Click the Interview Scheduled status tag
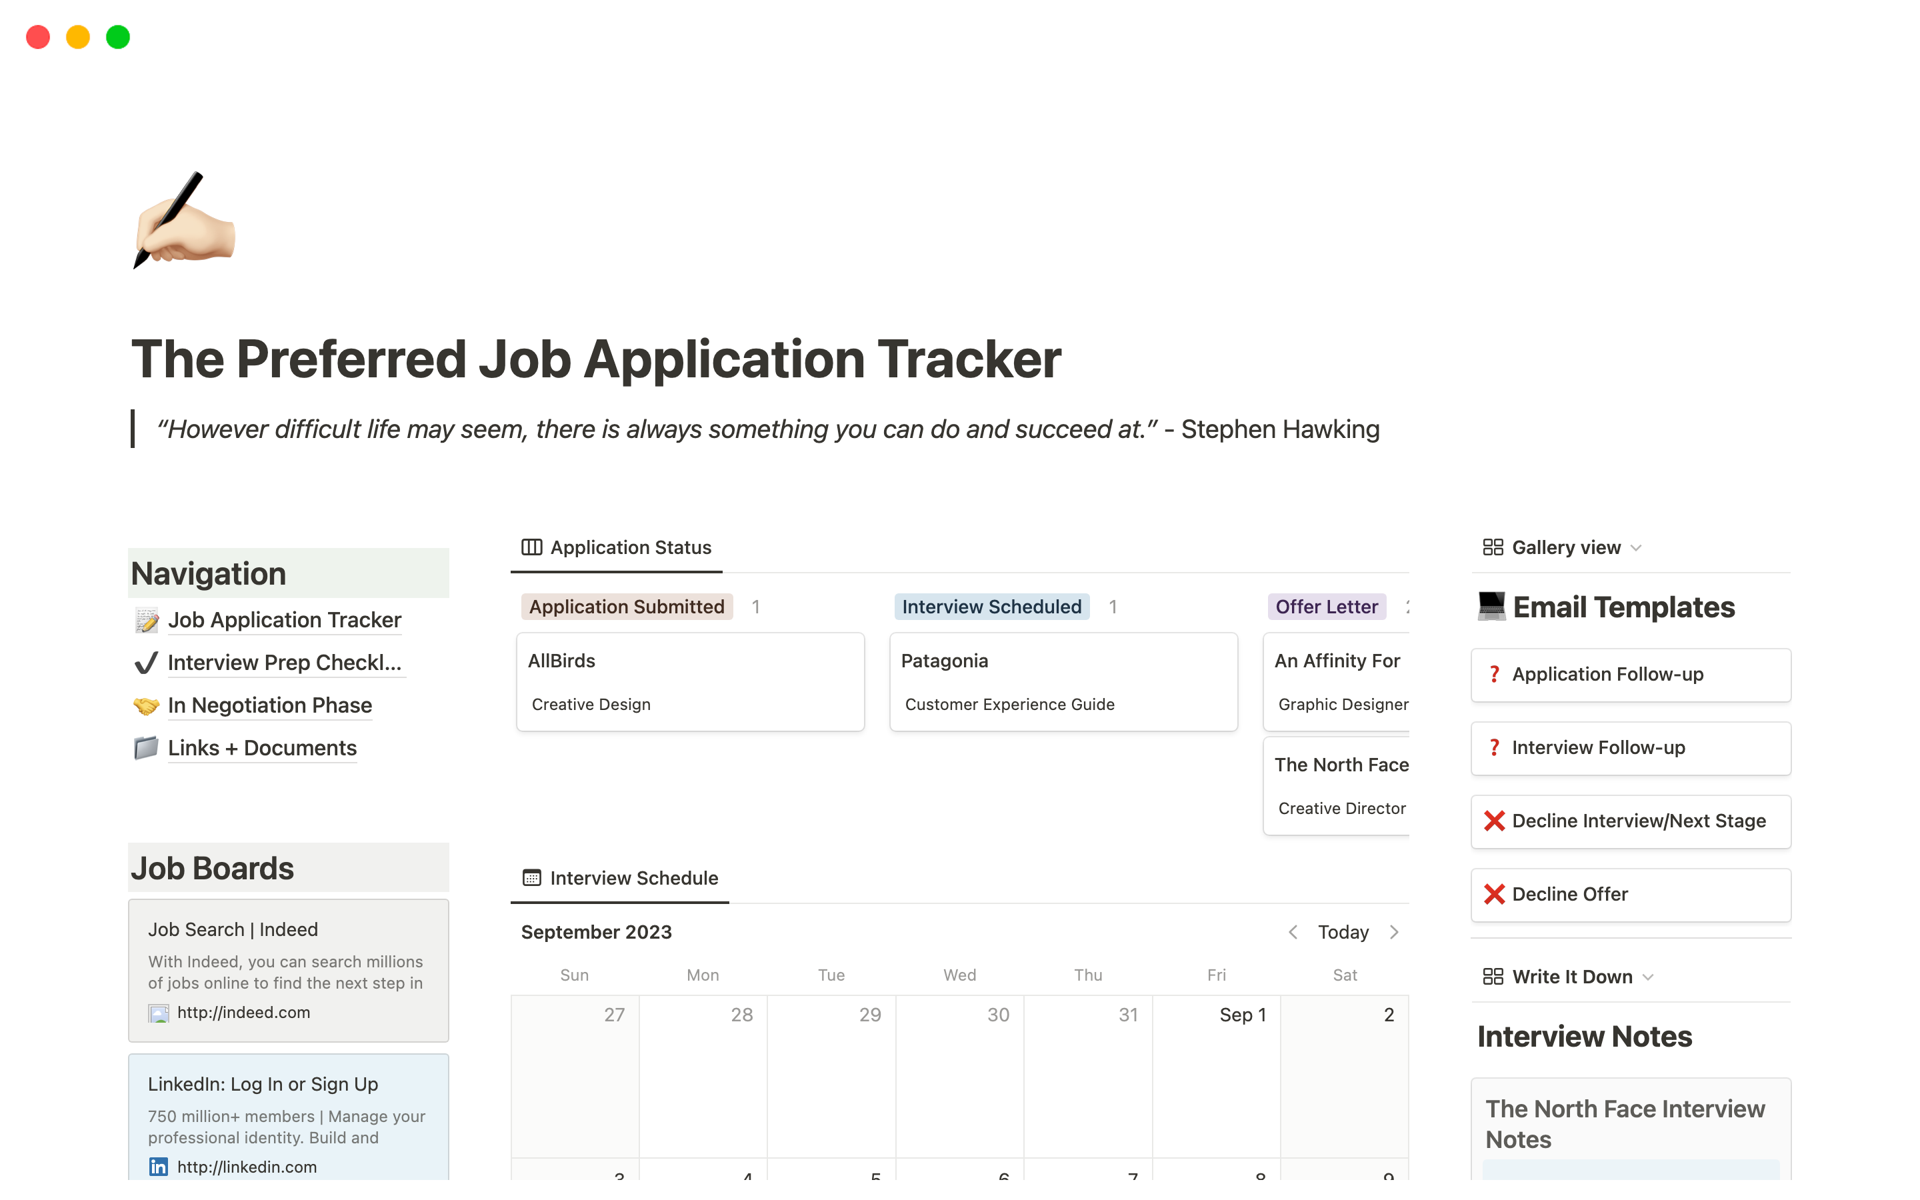1920x1200 pixels. tap(991, 607)
